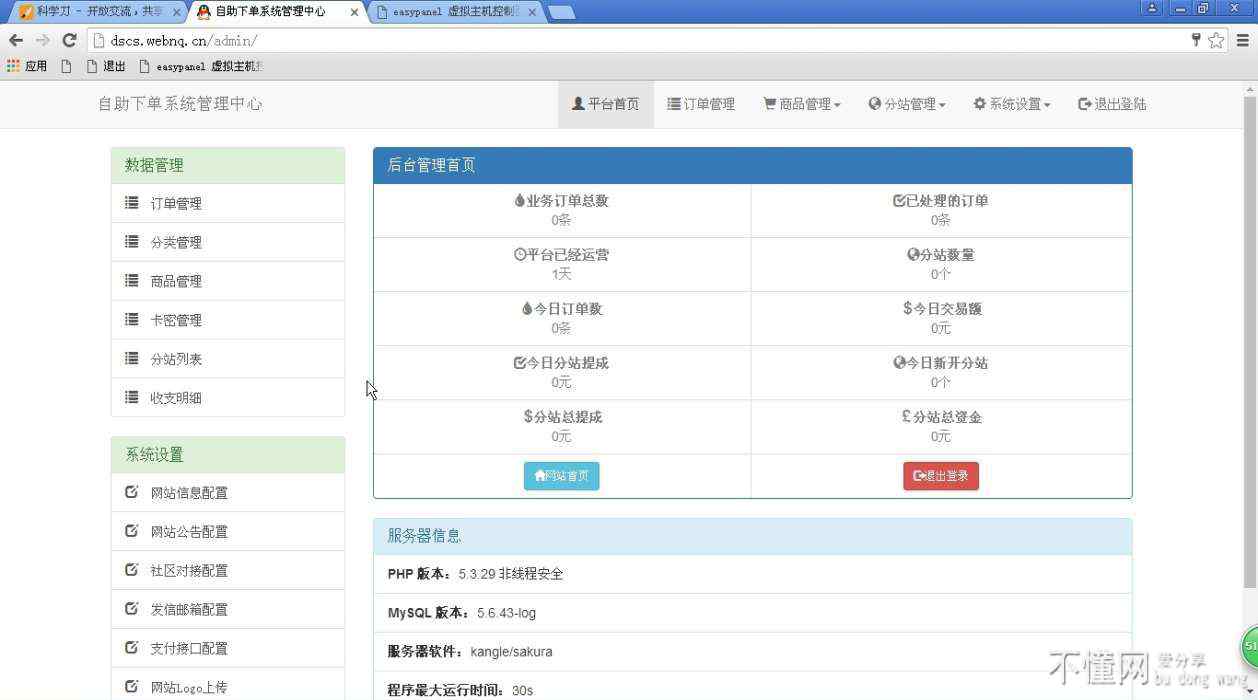The height and width of the screenshot is (700, 1258).
Task: Click the list icon beside 订单管理 in sidebar
Action: [x=132, y=203]
